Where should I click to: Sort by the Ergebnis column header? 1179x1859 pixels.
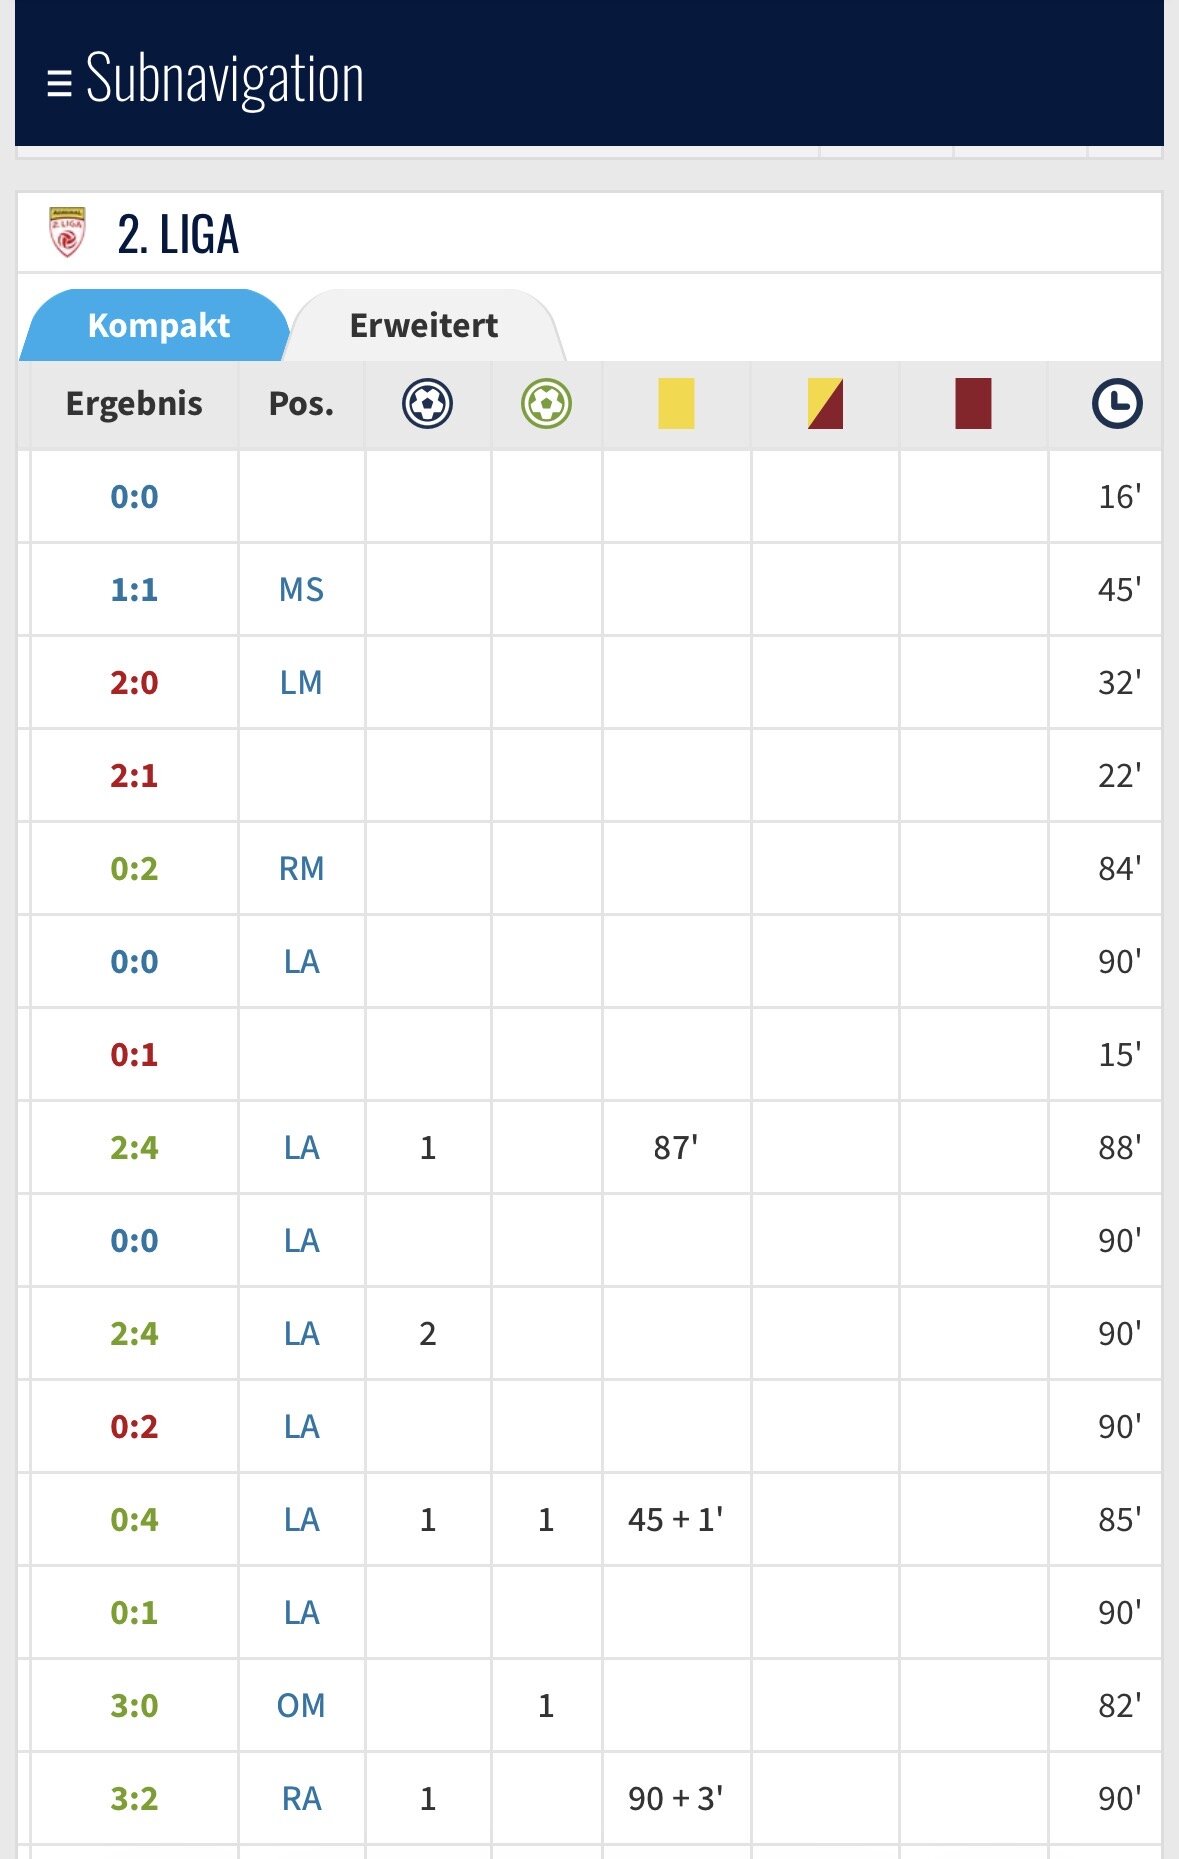tap(134, 404)
